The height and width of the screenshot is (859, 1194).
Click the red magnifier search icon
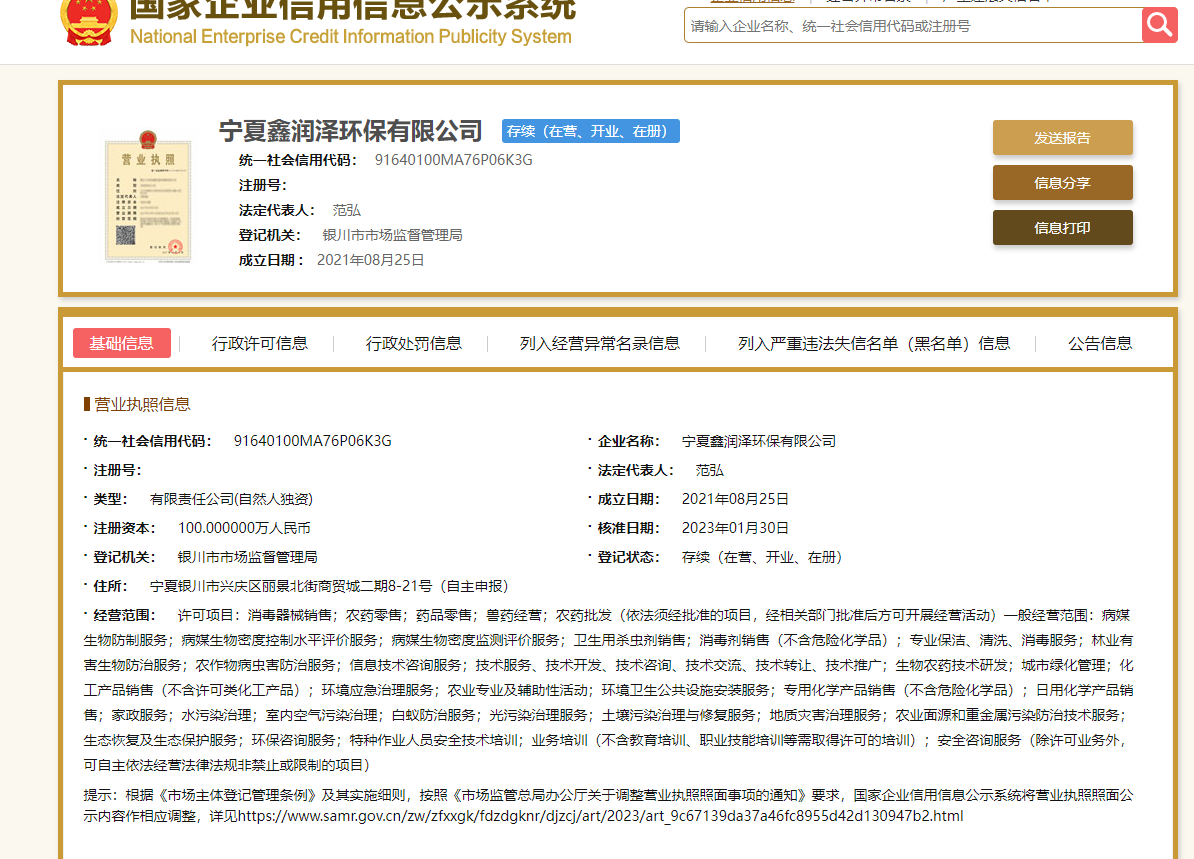pos(1160,25)
